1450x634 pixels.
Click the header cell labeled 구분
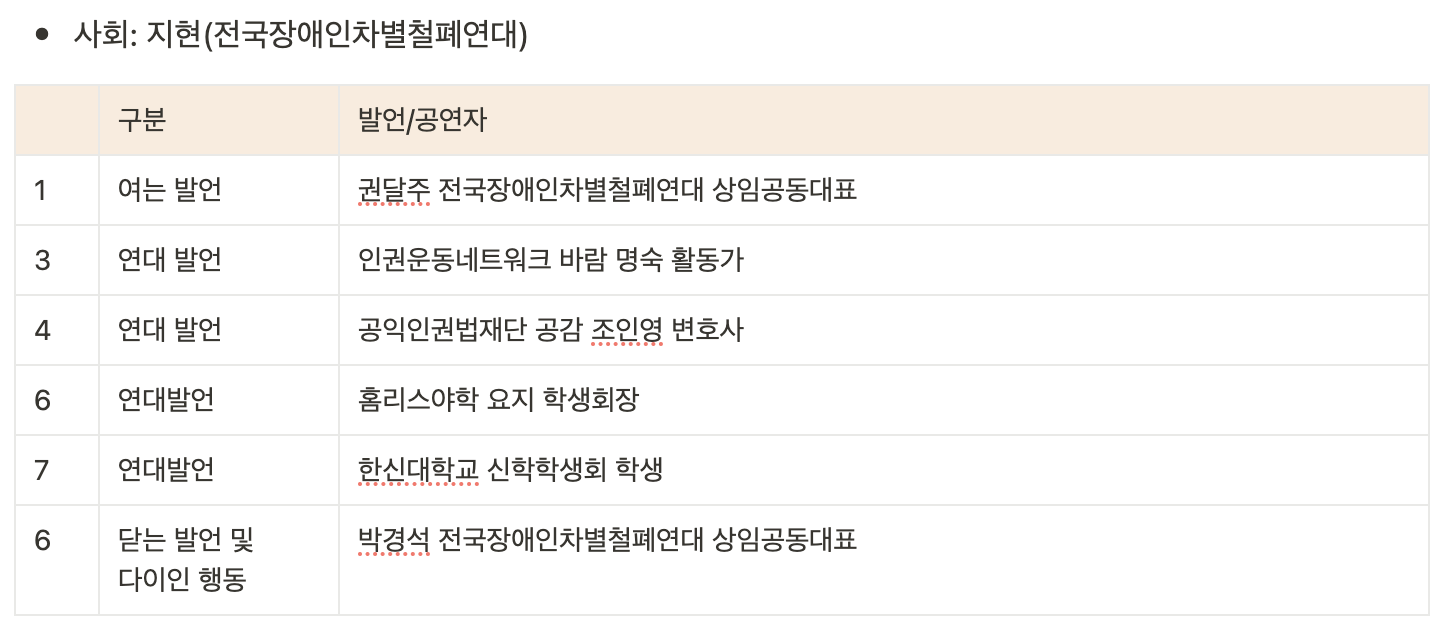(x=218, y=120)
